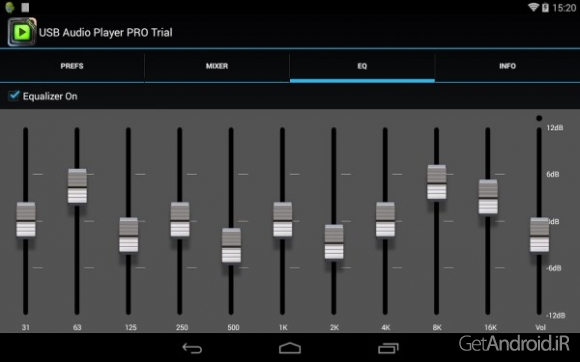This screenshot has height=362, width=580.
Task: Switch to the MIXER tab
Action: pyautogui.click(x=217, y=66)
